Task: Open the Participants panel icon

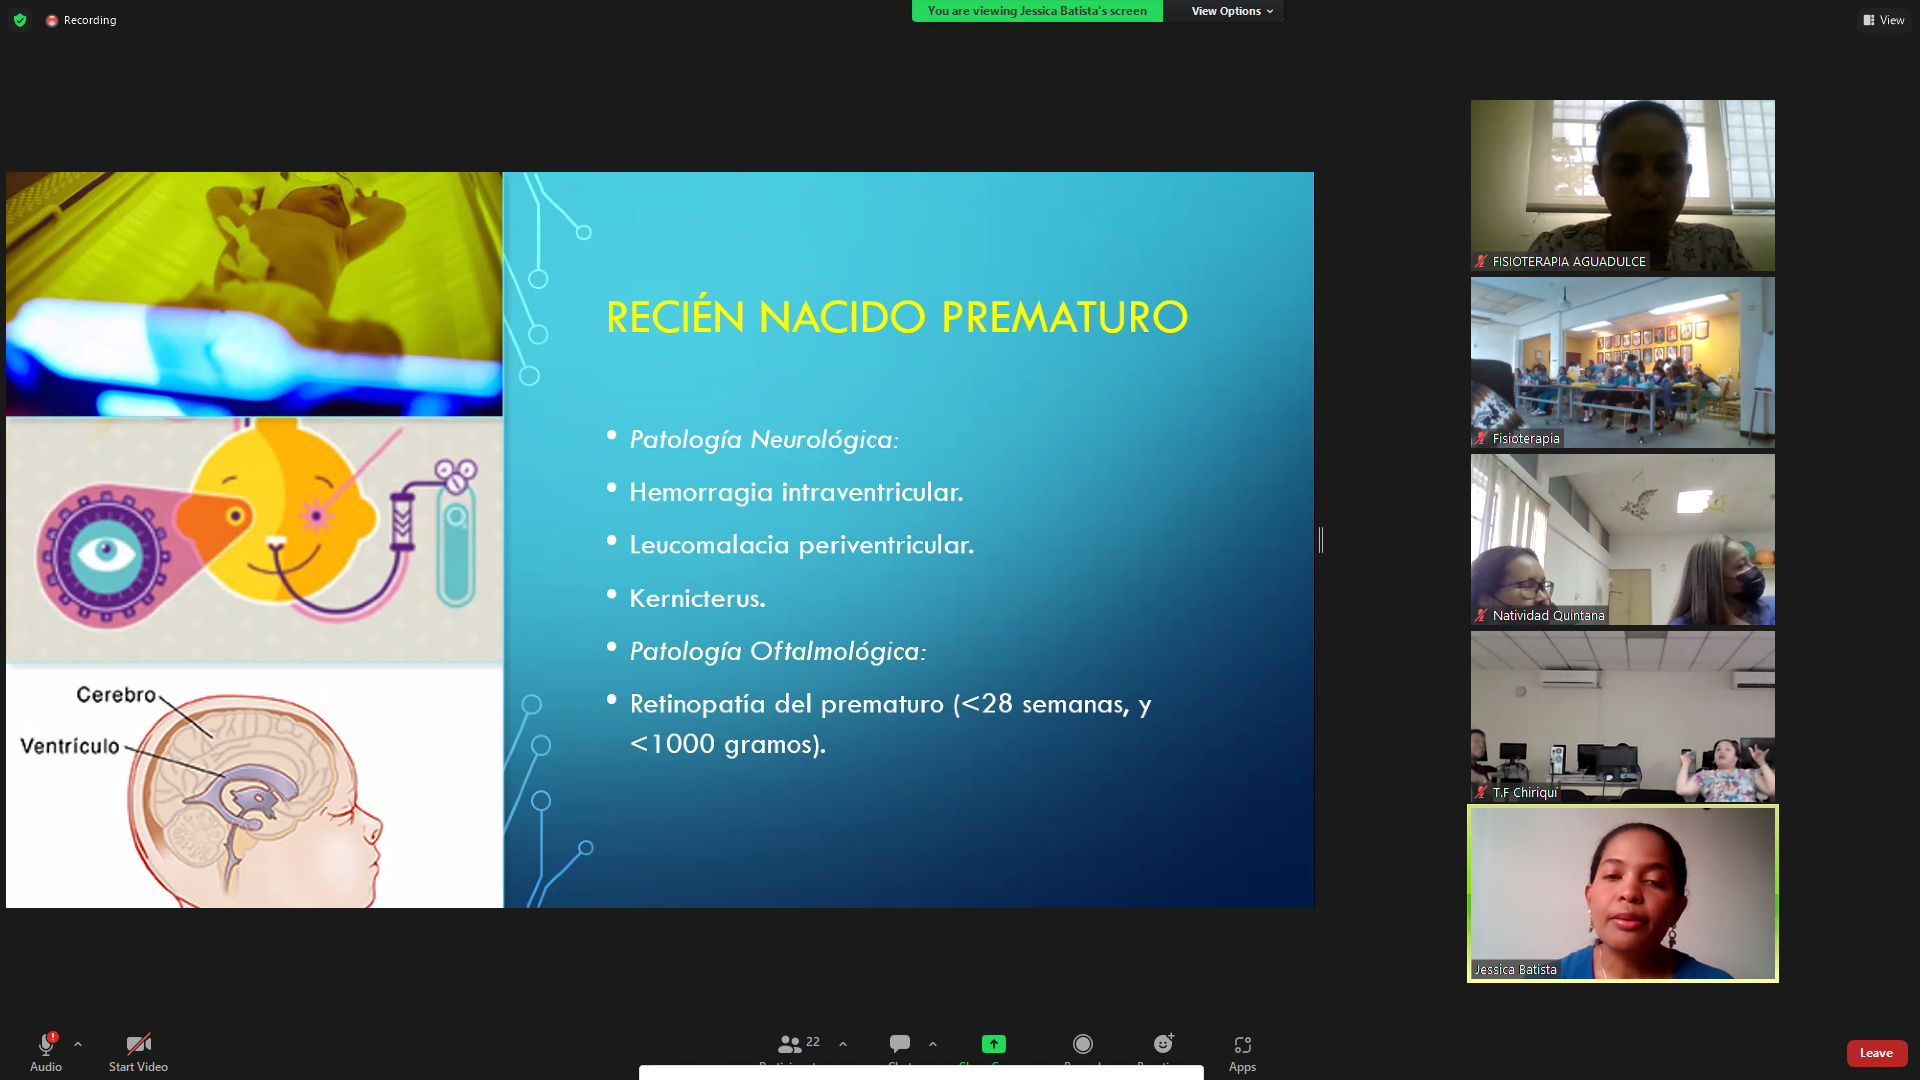Action: click(789, 1044)
